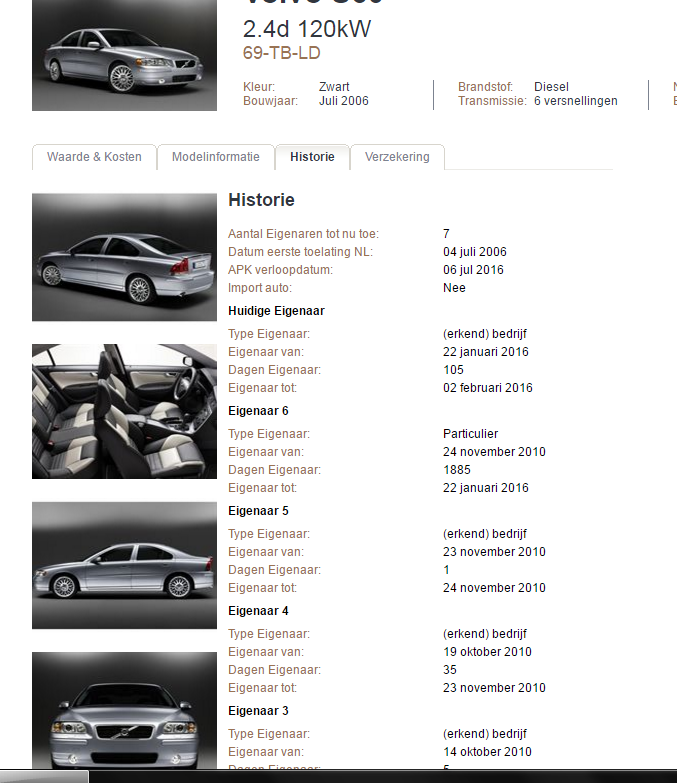
Task: Click the Eigenaar 5 heading
Action: (258, 511)
